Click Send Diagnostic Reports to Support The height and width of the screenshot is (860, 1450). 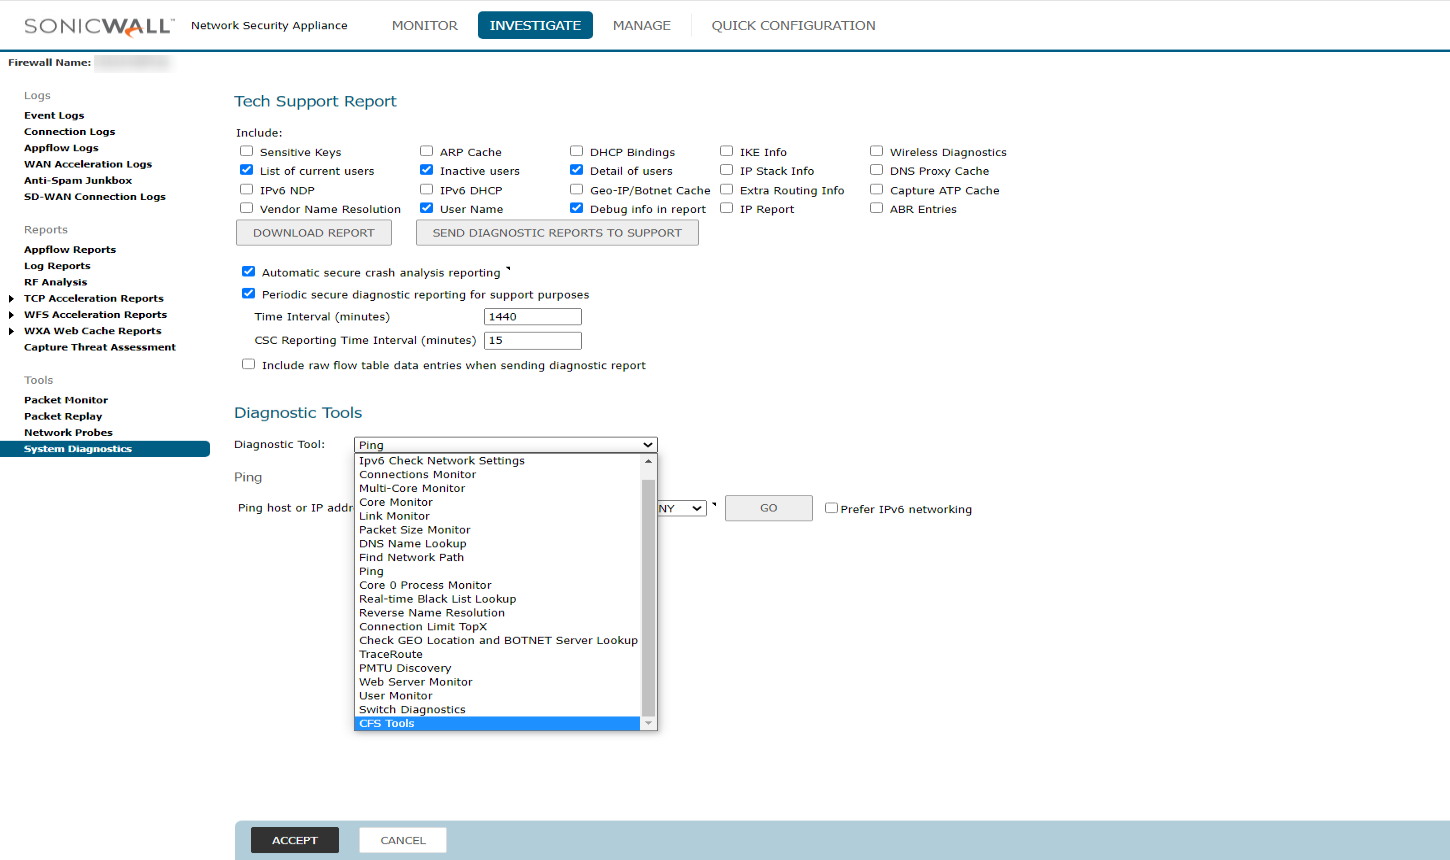tap(557, 233)
